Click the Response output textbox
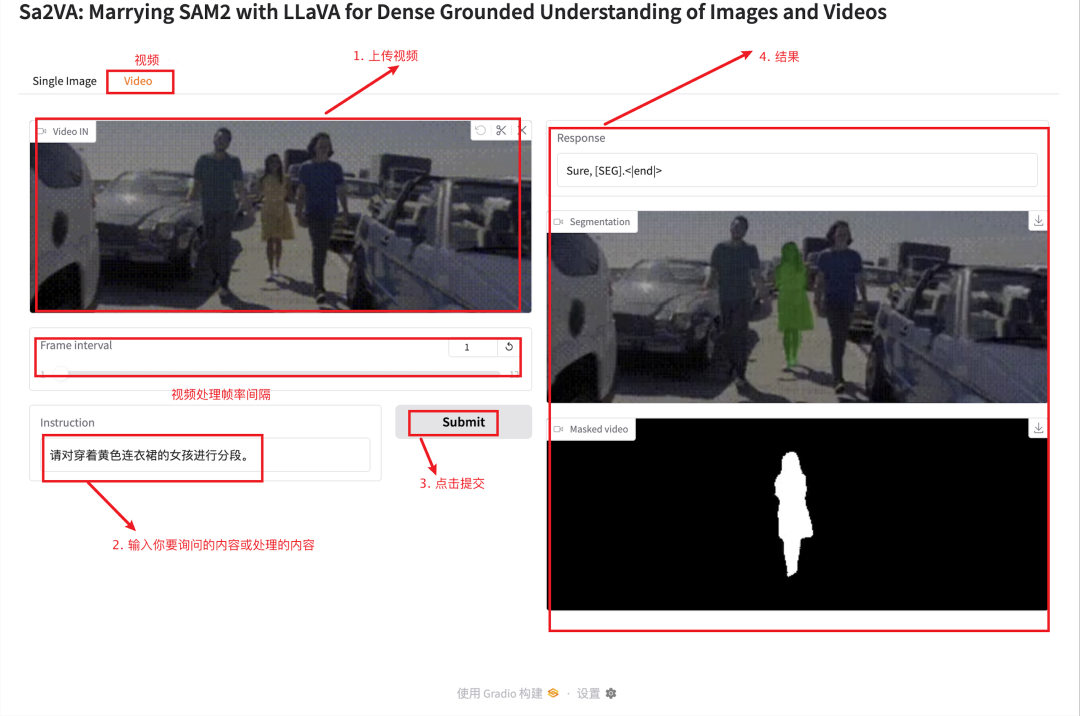Image resolution: width=1080 pixels, height=716 pixels. click(797, 170)
